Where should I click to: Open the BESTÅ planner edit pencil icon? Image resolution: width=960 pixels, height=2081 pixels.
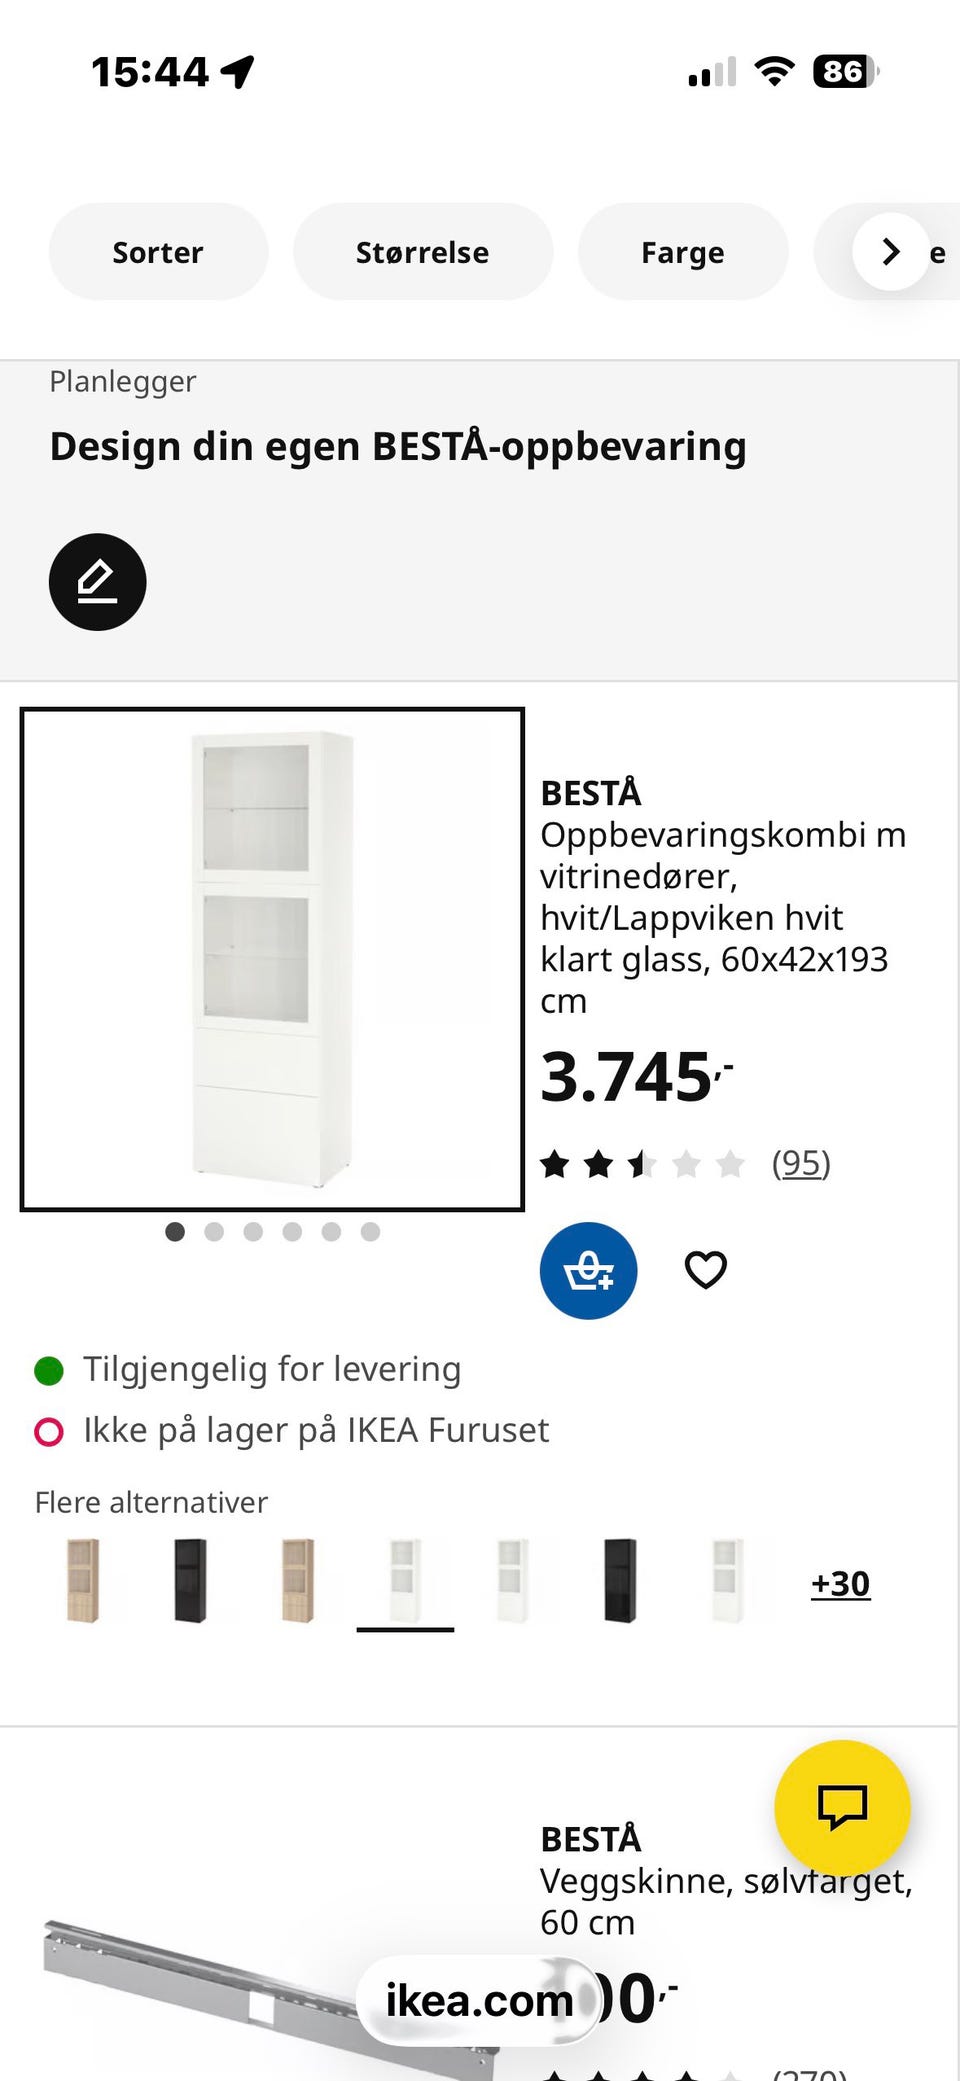[x=97, y=582]
